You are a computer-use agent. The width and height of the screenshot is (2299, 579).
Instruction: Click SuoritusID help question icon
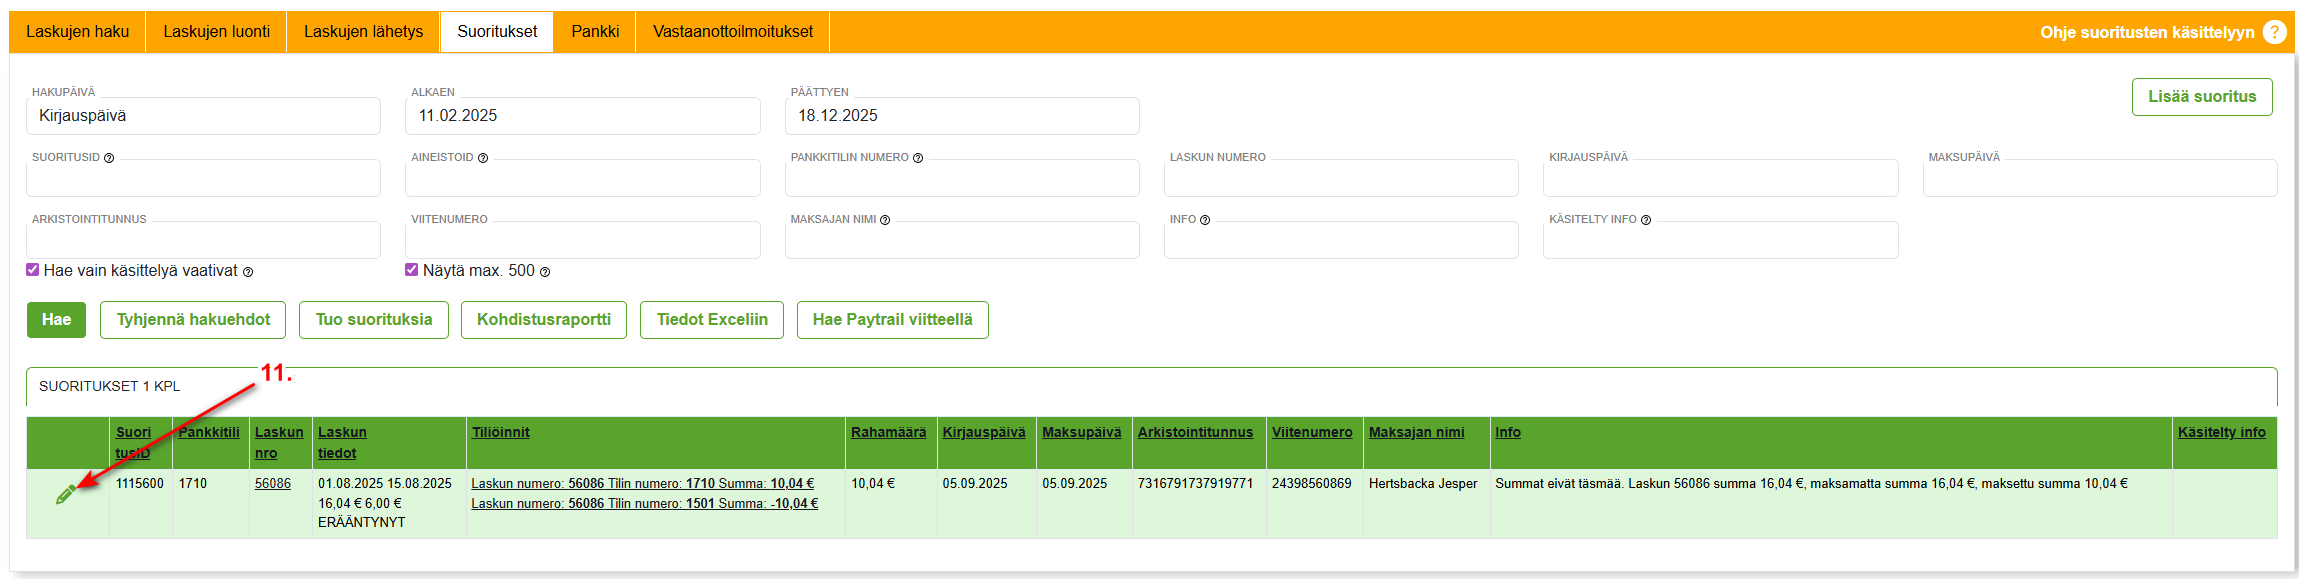coord(109,158)
